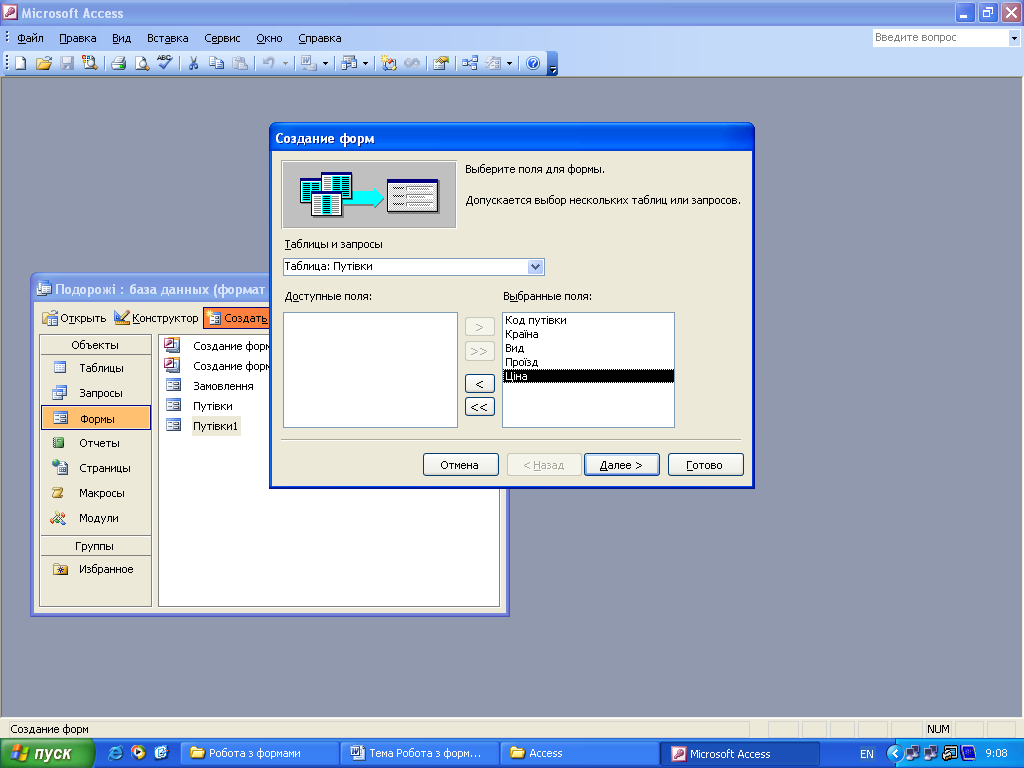The height and width of the screenshot is (768, 1024).
Task: Select 'Країна' in selected fields list
Action: (x=588, y=334)
